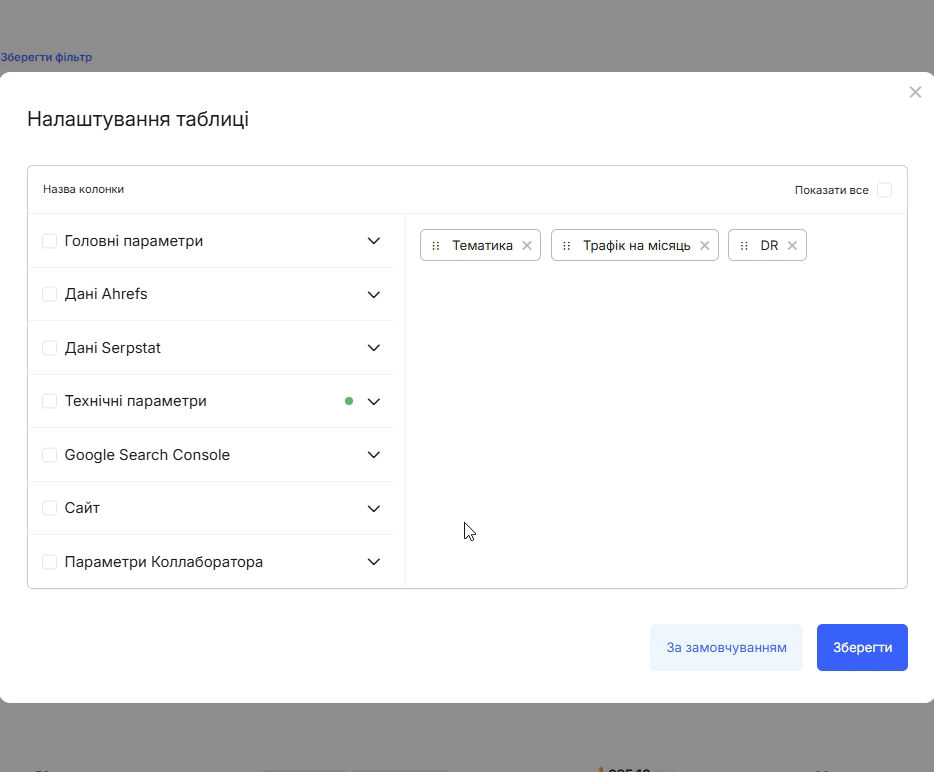Image resolution: width=934 pixels, height=772 pixels.
Task: Remove the Тематика column chip
Action: 526,245
